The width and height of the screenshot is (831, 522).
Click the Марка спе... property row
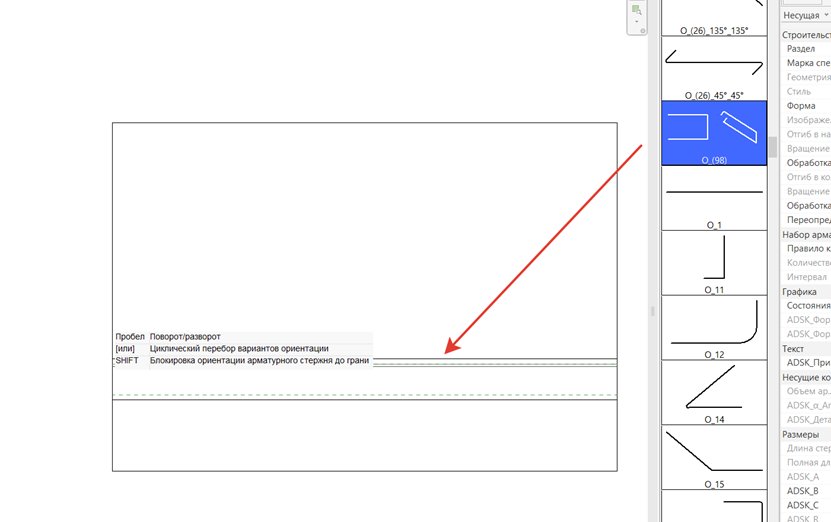pyautogui.click(x=806, y=63)
